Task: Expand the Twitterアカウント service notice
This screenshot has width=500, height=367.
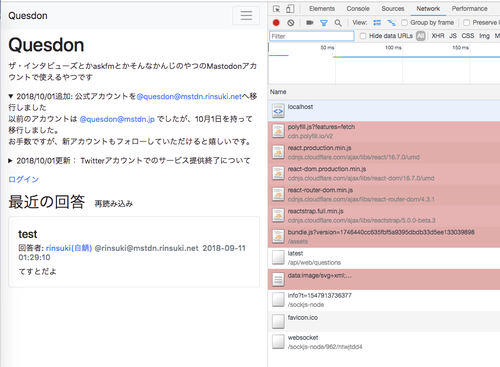Action: (10, 161)
